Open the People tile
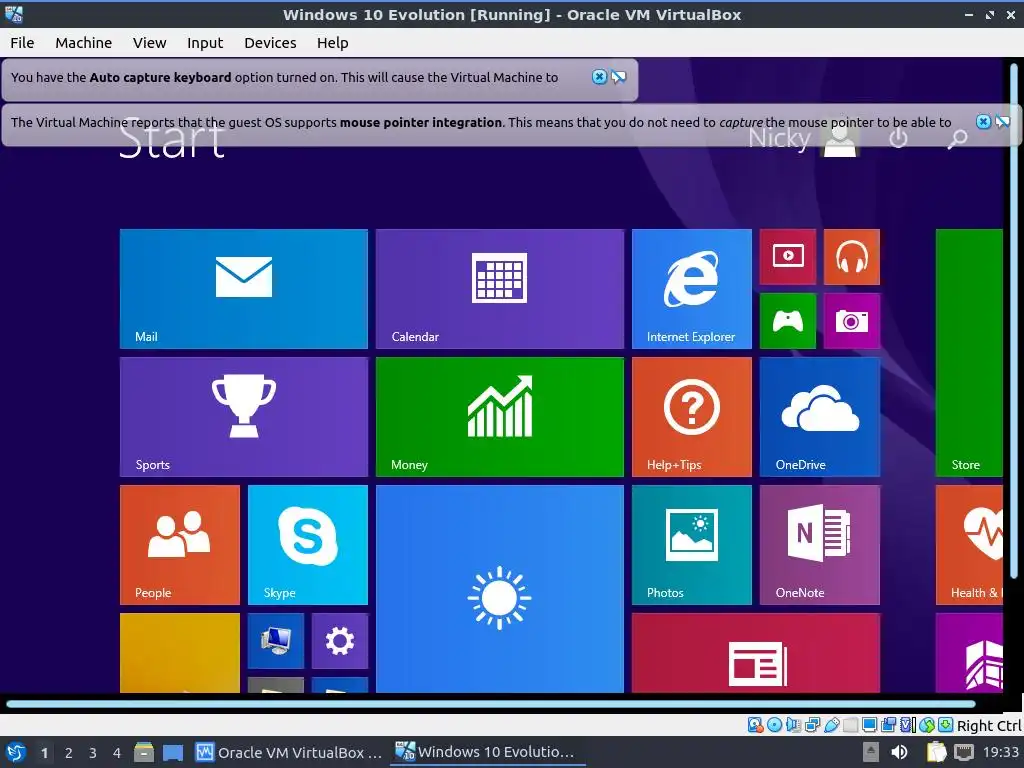 pyautogui.click(x=180, y=545)
